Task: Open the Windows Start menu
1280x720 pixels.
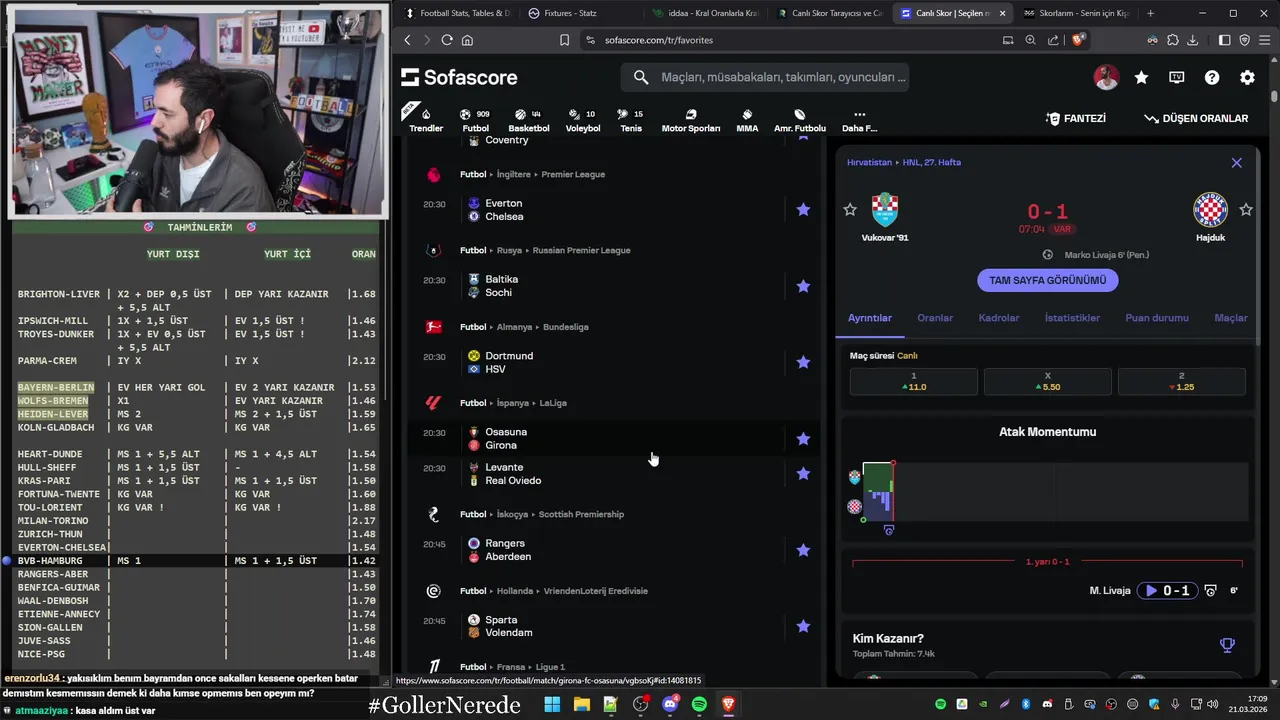Action: click(552, 705)
